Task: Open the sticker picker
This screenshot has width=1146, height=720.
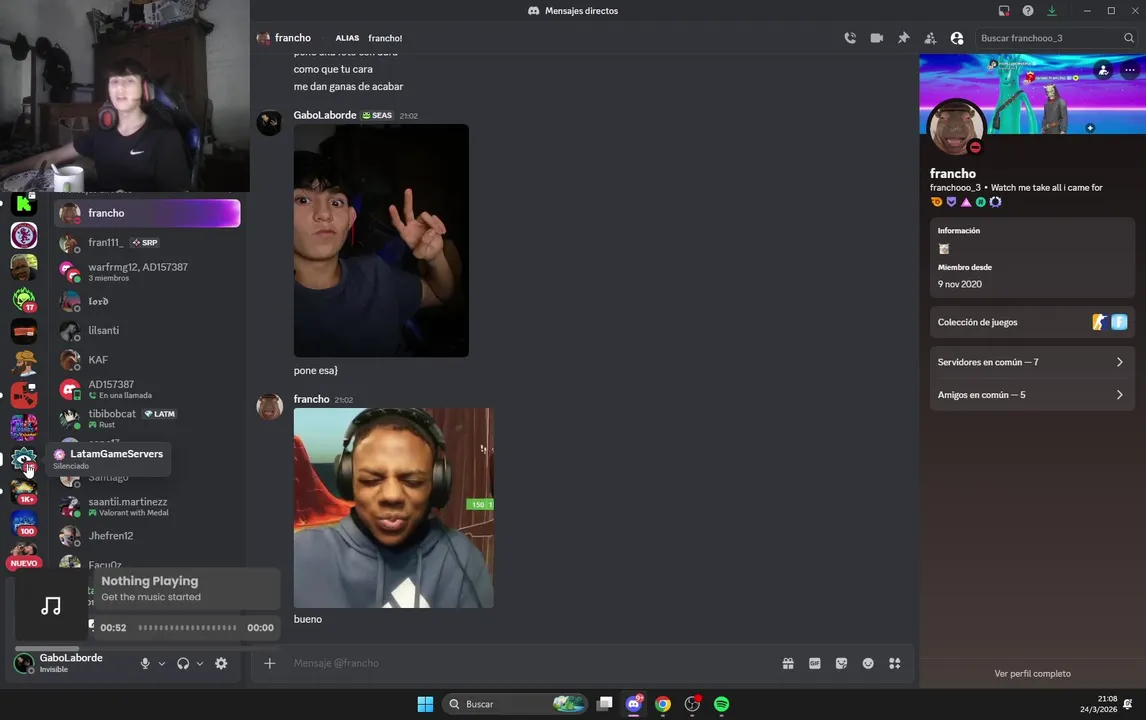Action: (x=841, y=663)
